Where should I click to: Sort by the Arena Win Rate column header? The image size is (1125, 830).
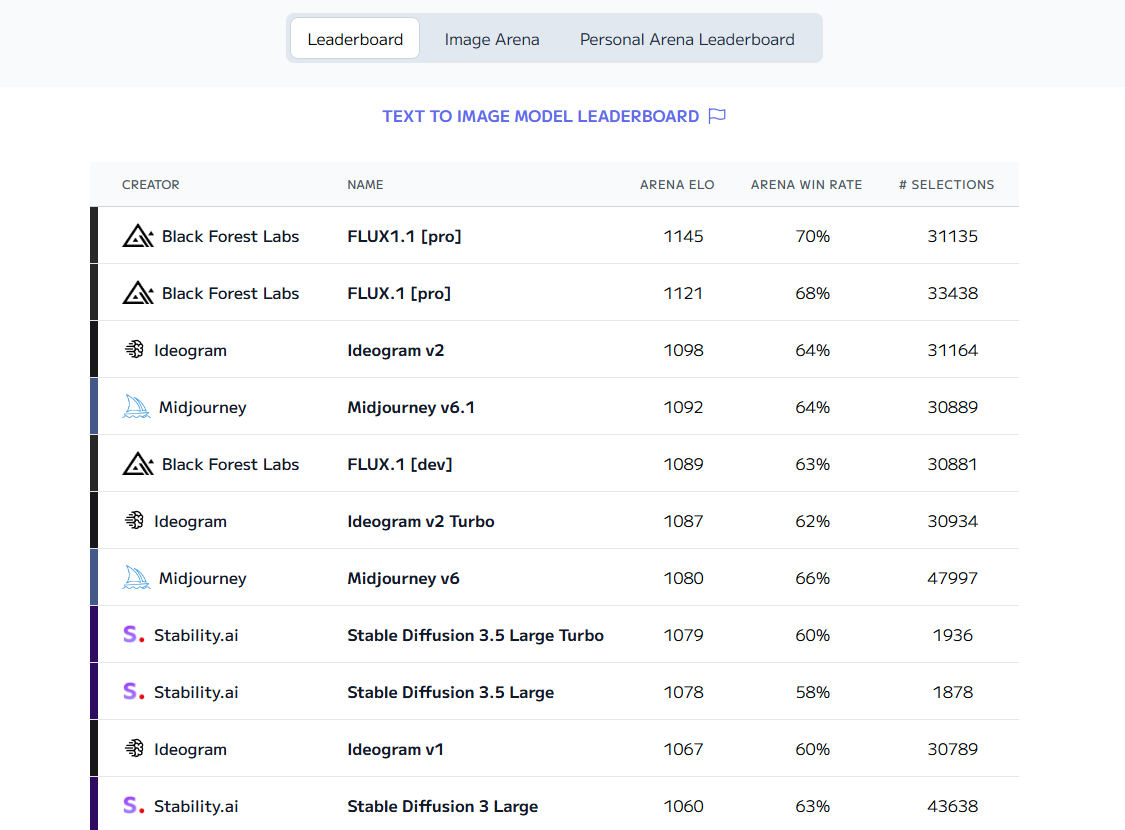[x=806, y=185]
